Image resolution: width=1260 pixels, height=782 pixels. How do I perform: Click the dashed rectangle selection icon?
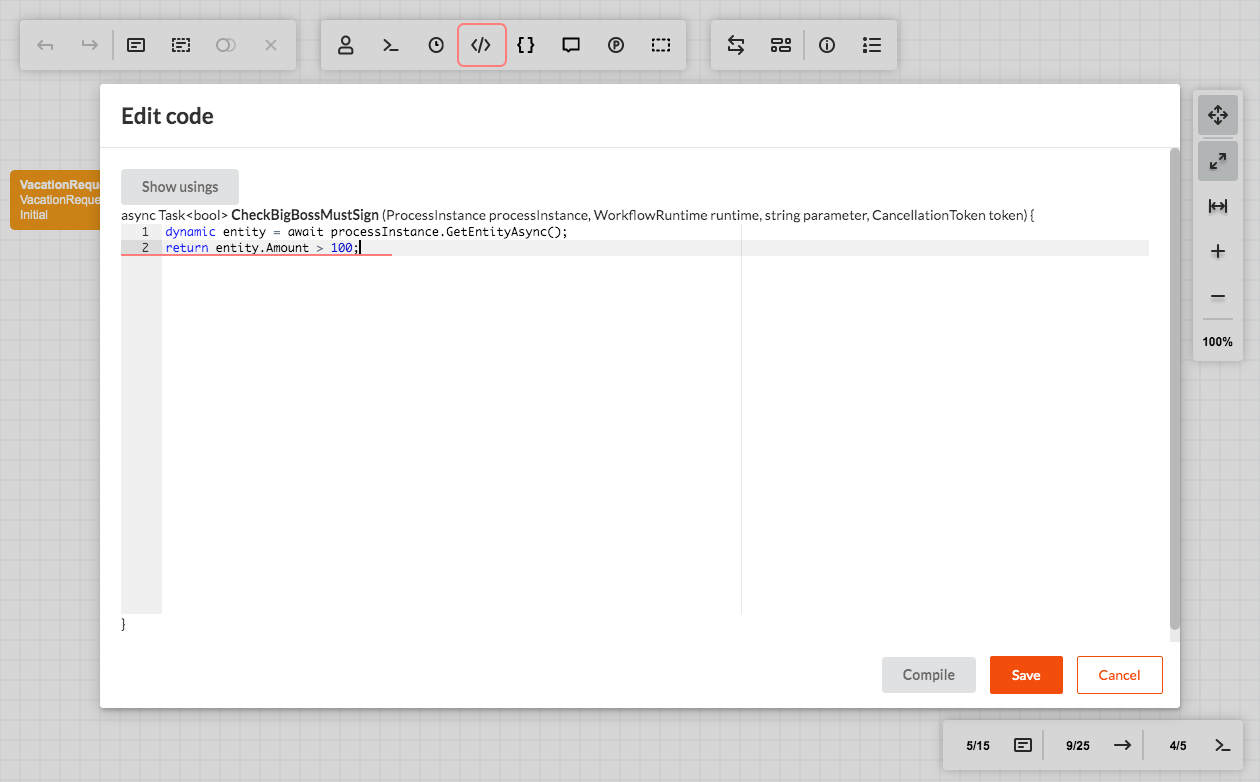point(661,45)
